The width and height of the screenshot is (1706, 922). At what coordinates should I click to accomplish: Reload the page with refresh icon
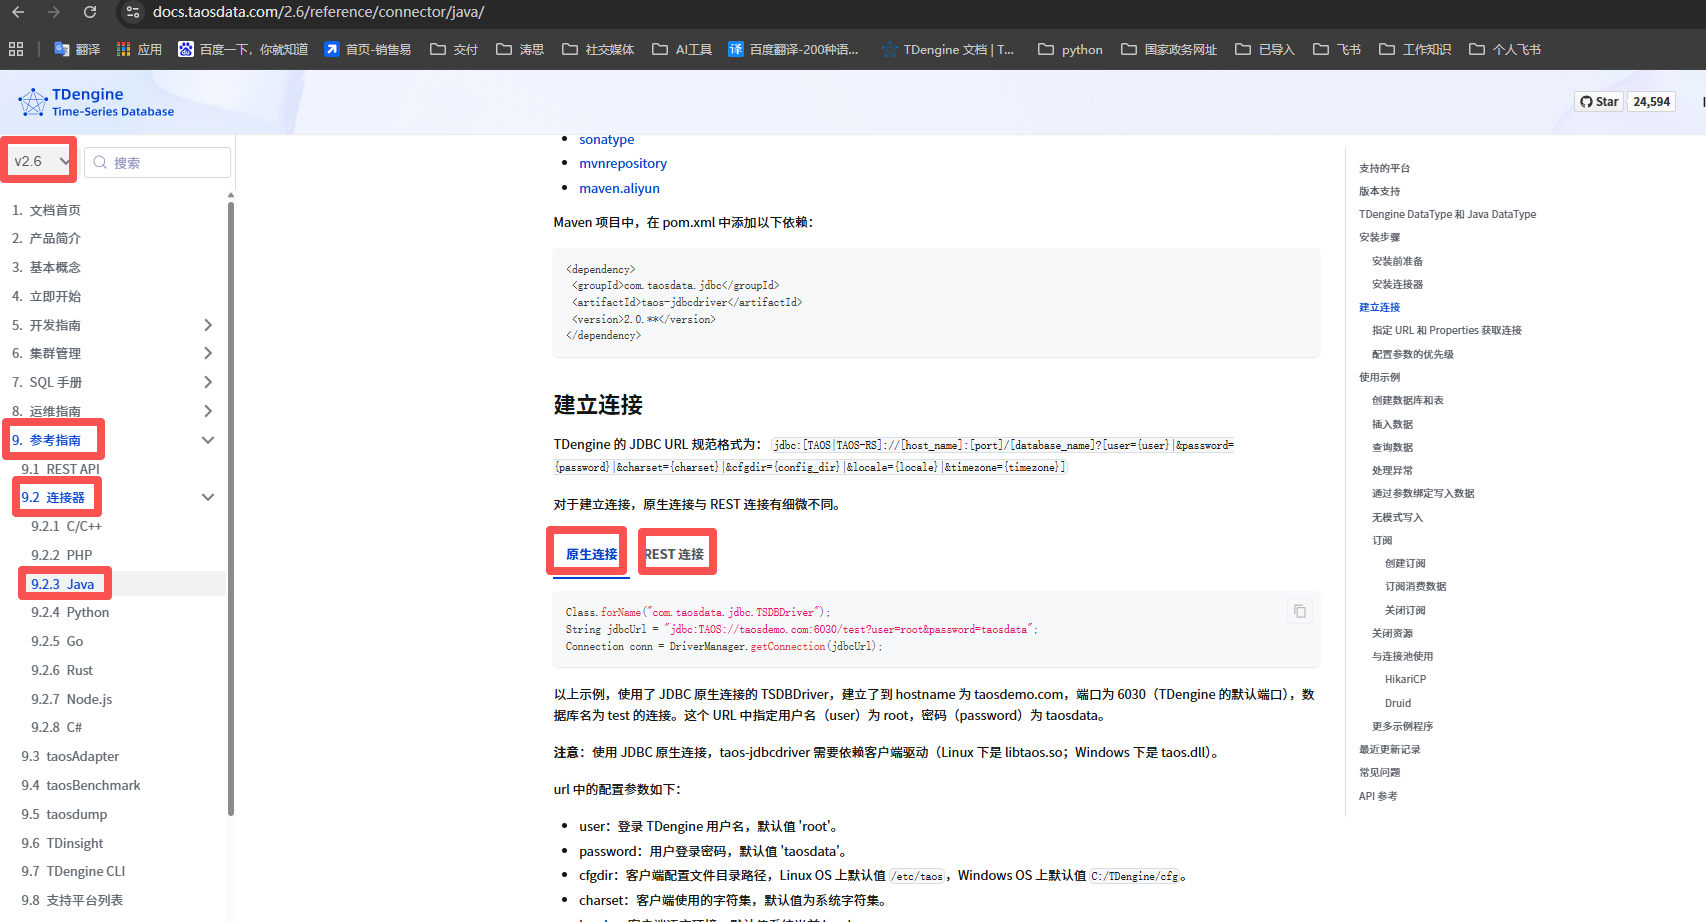(x=90, y=12)
